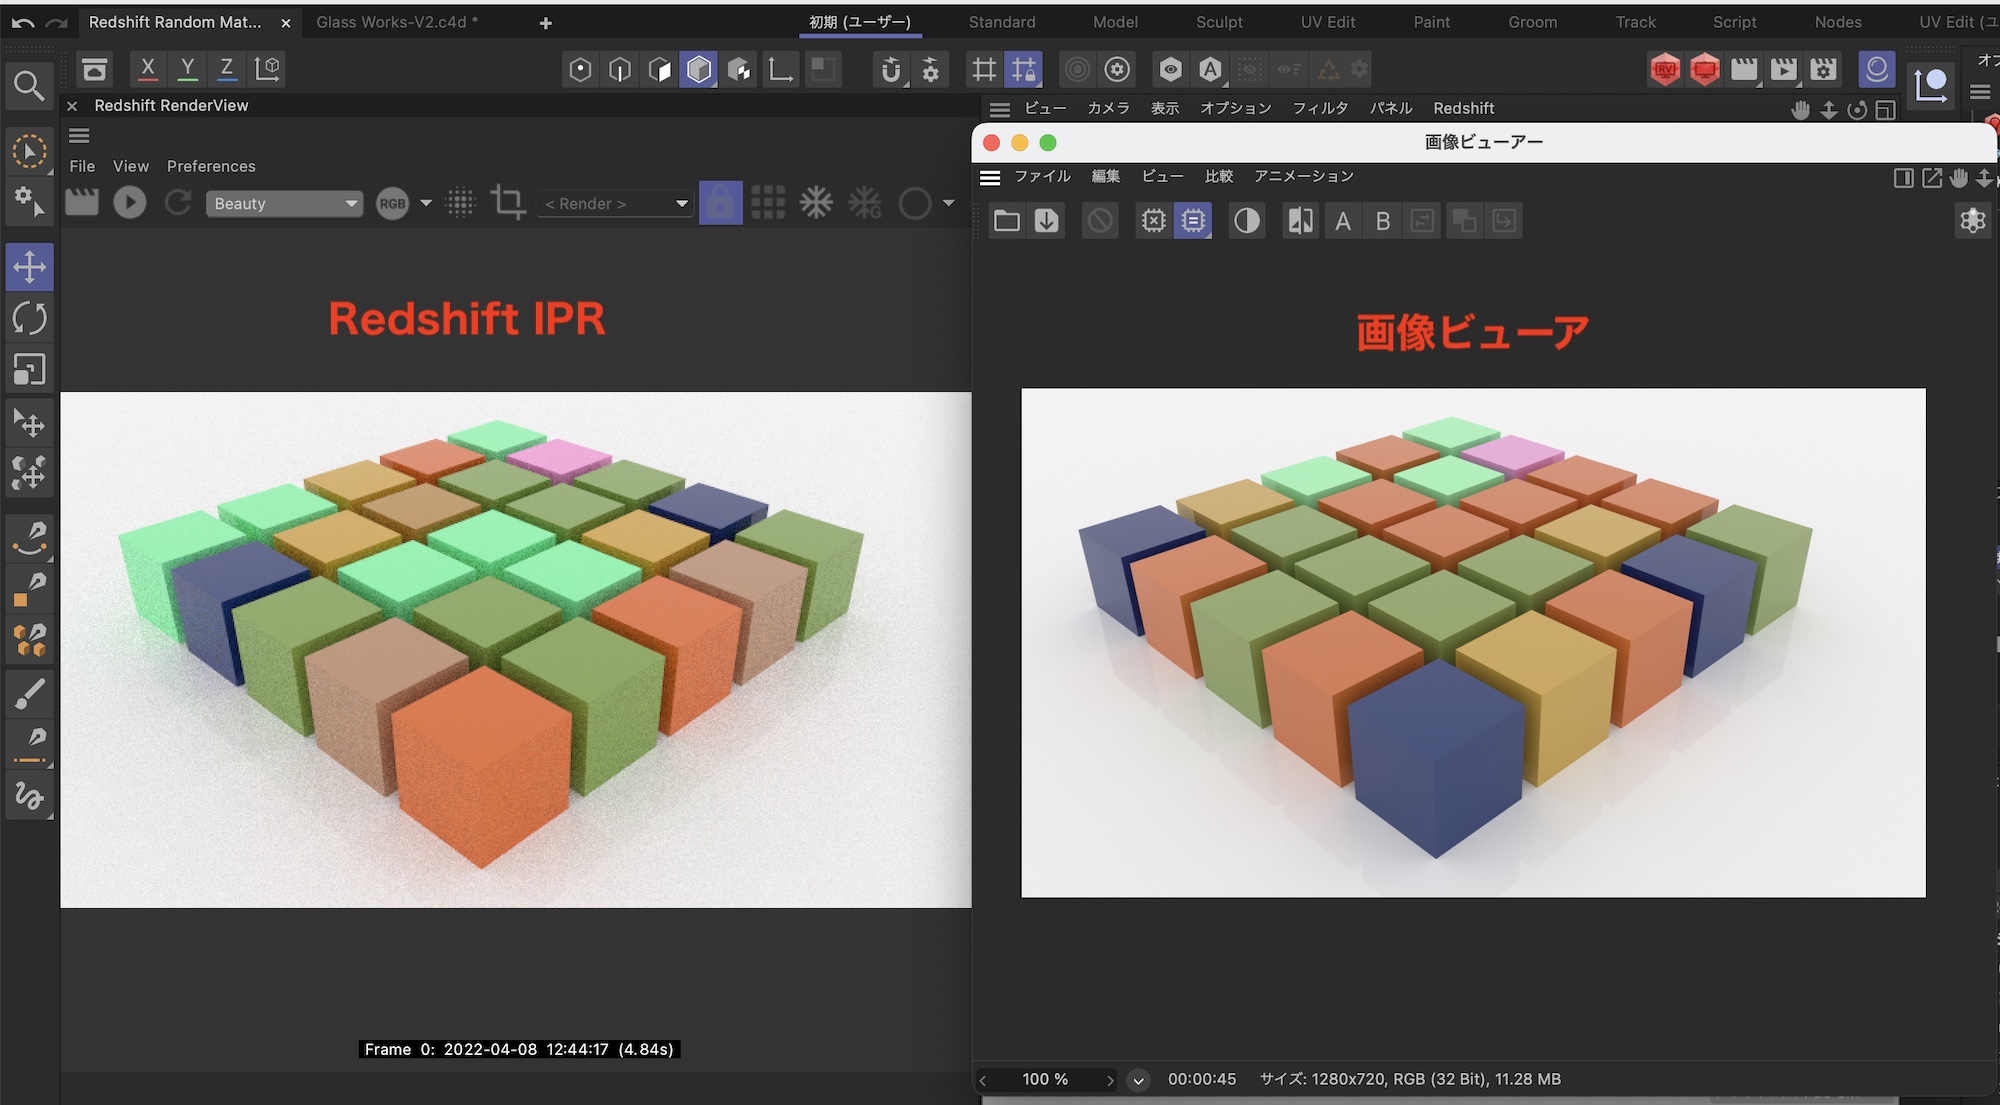Open the アニメーション menu
This screenshot has width=2000, height=1105.
tap(1303, 176)
